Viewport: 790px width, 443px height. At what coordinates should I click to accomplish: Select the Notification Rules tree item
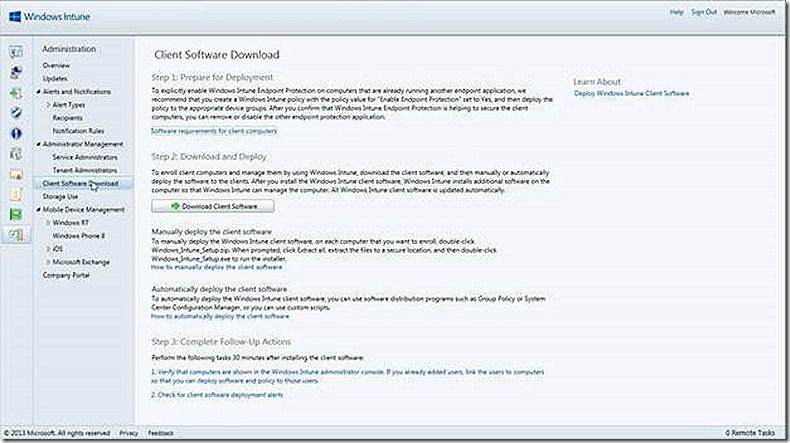coord(78,131)
